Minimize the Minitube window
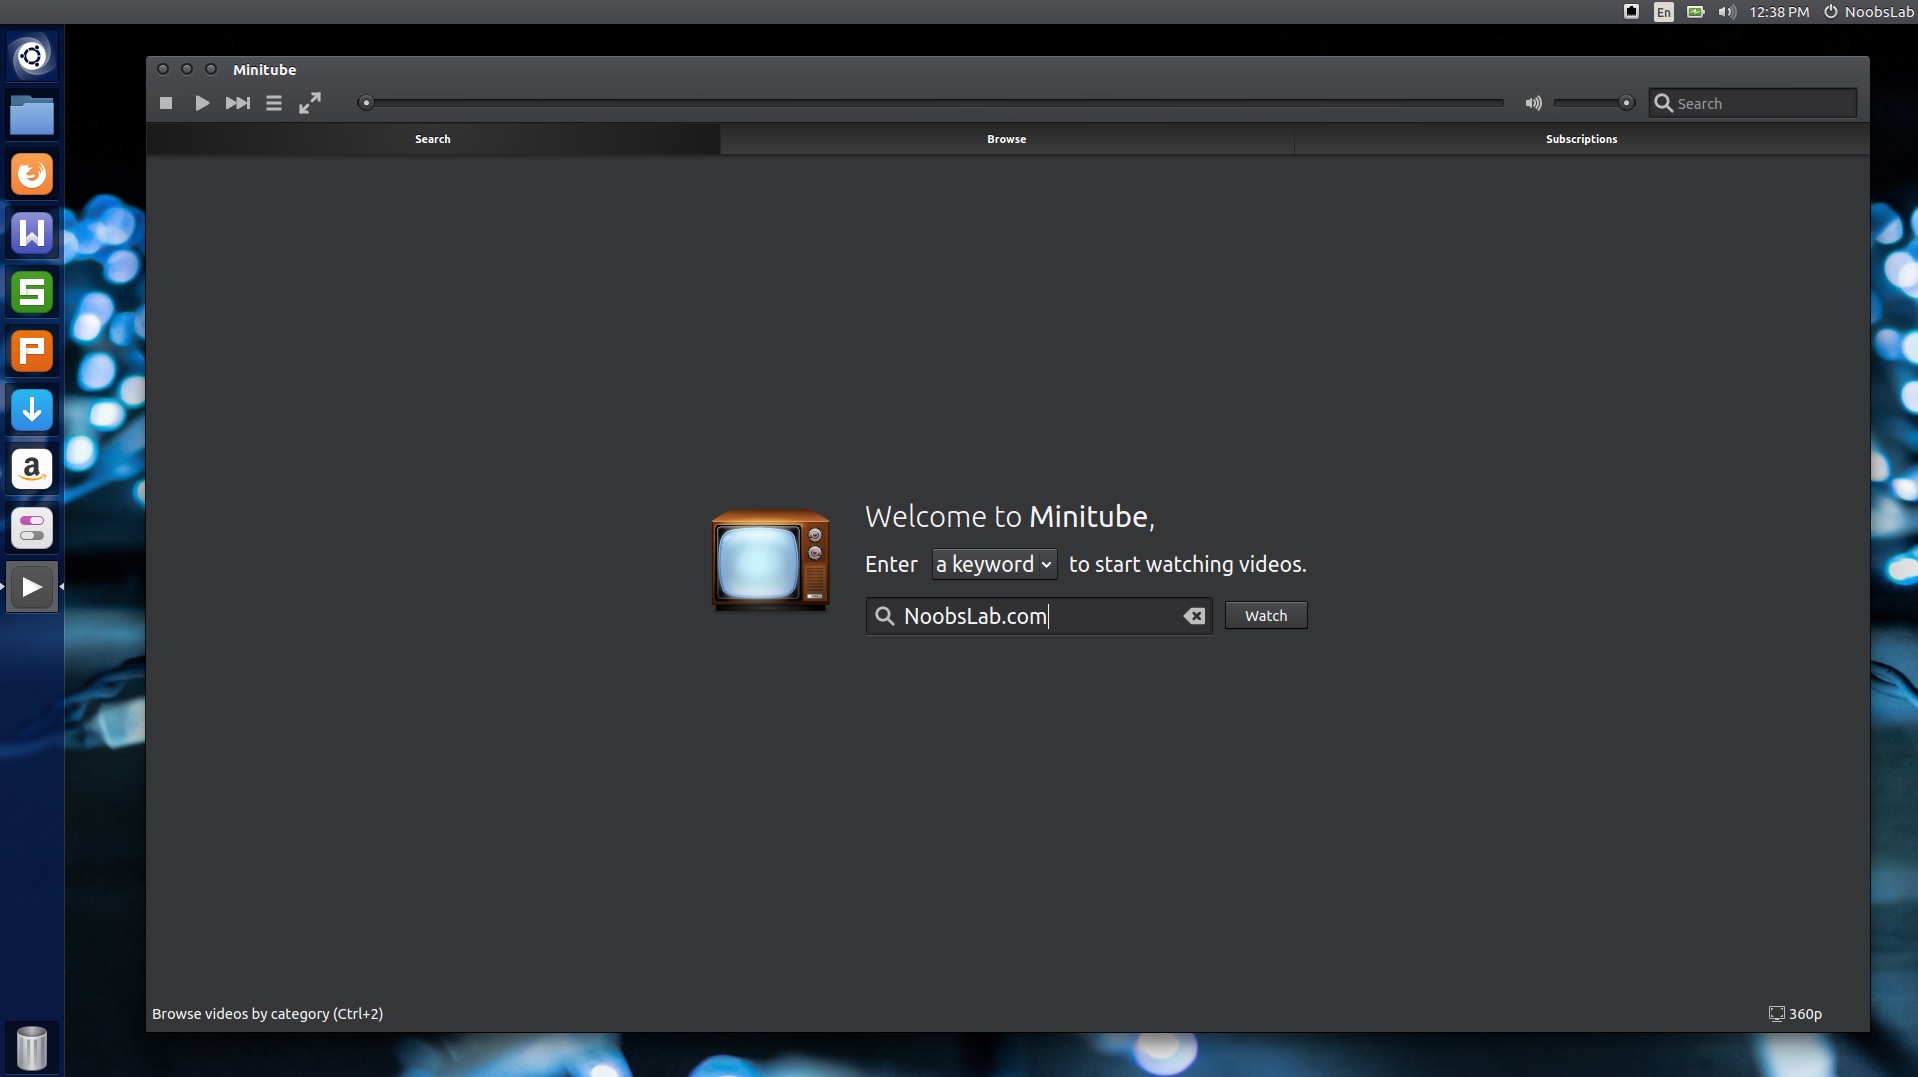 (x=187, y=69)
